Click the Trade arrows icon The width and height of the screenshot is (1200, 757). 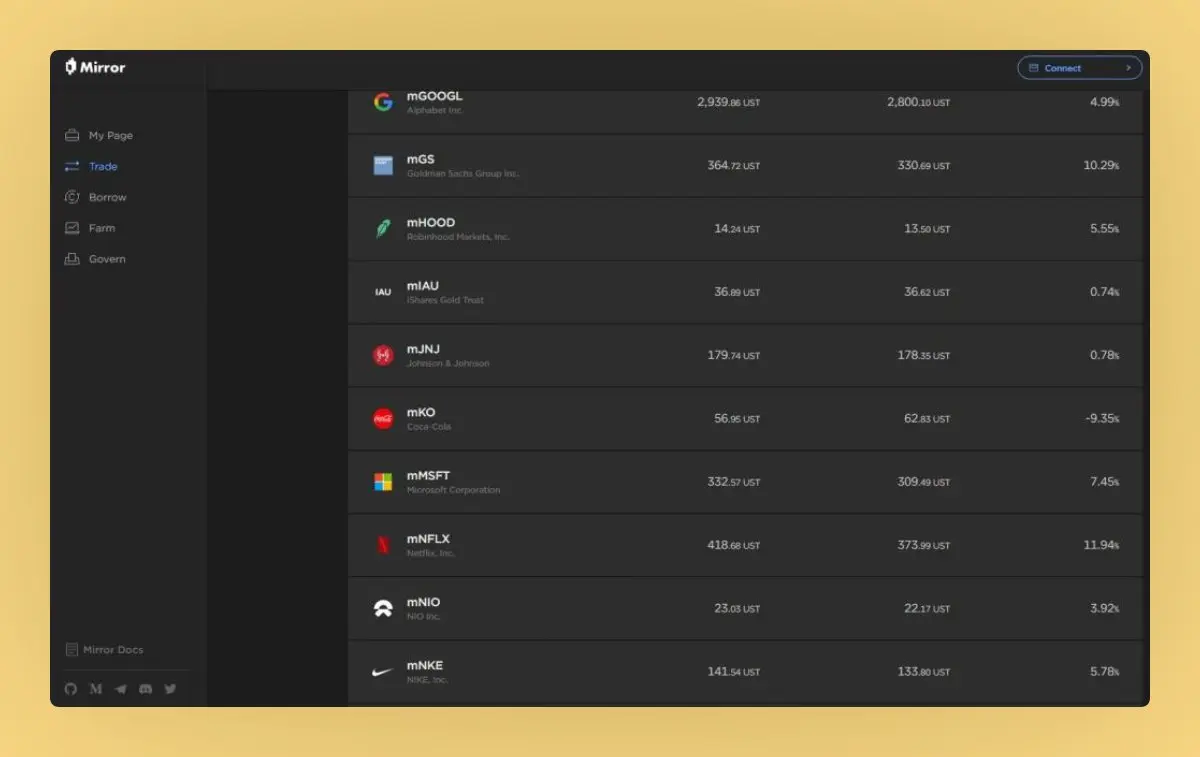click(x=72, y=166)
